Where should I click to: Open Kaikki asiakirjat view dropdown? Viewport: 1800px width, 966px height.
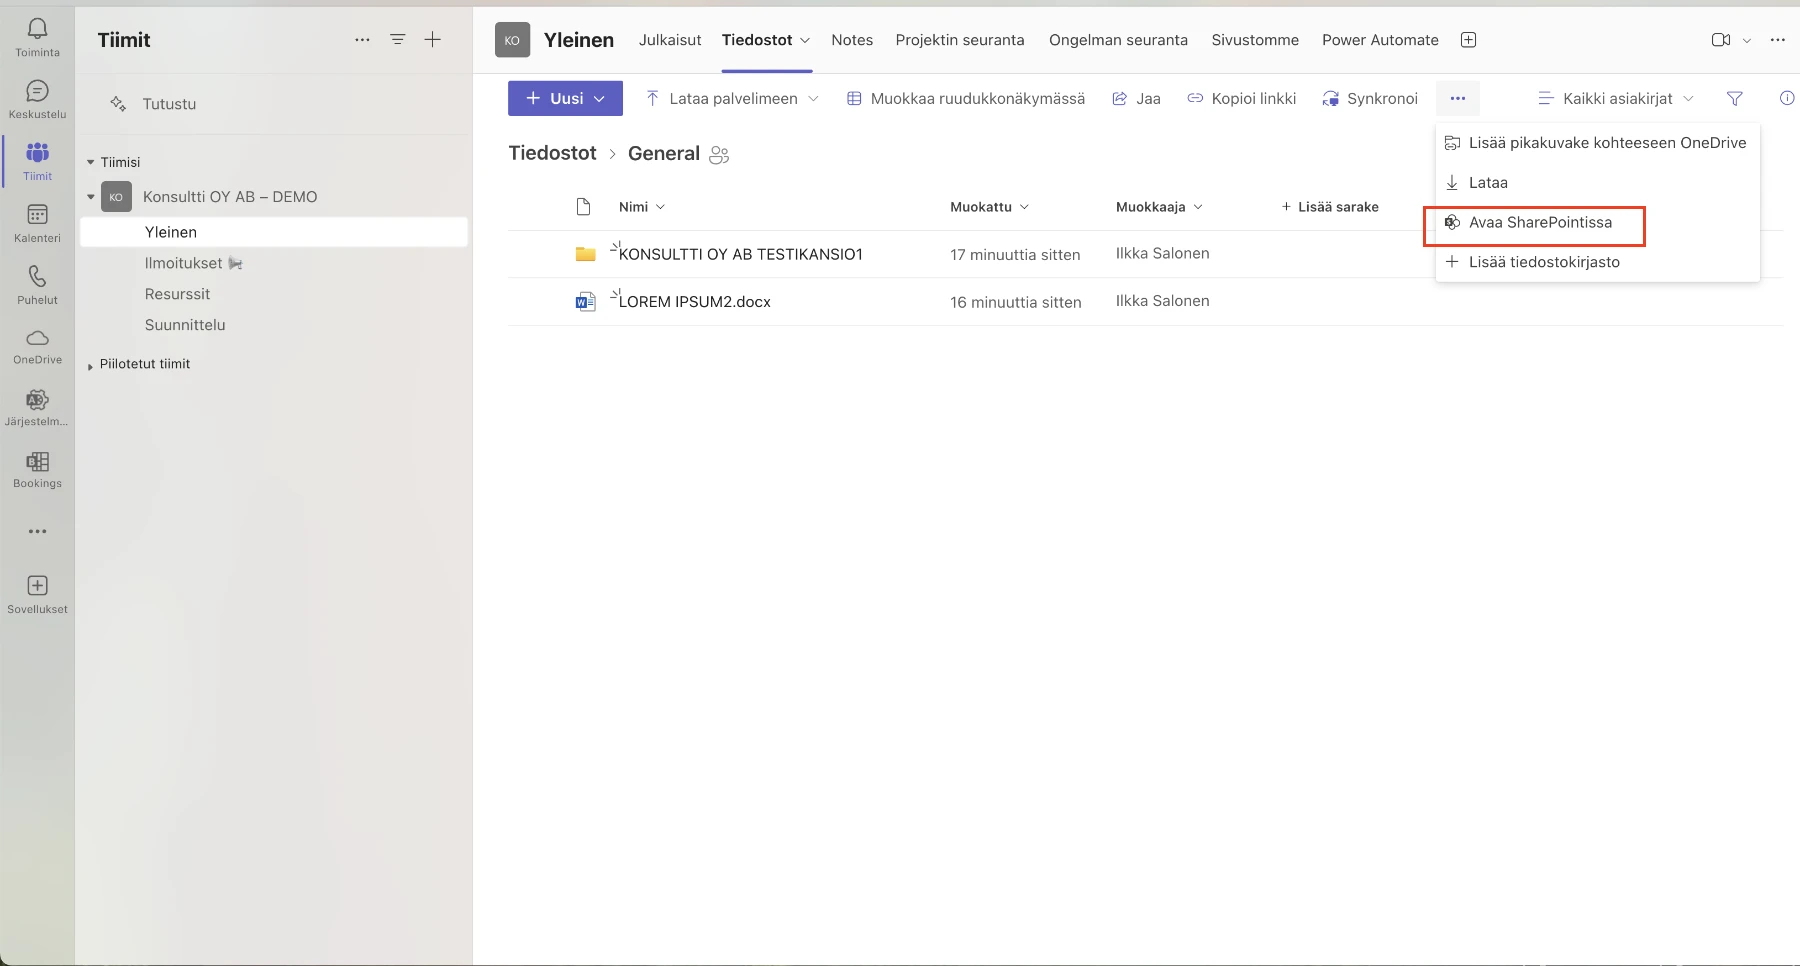click(x=1616, y=98)
